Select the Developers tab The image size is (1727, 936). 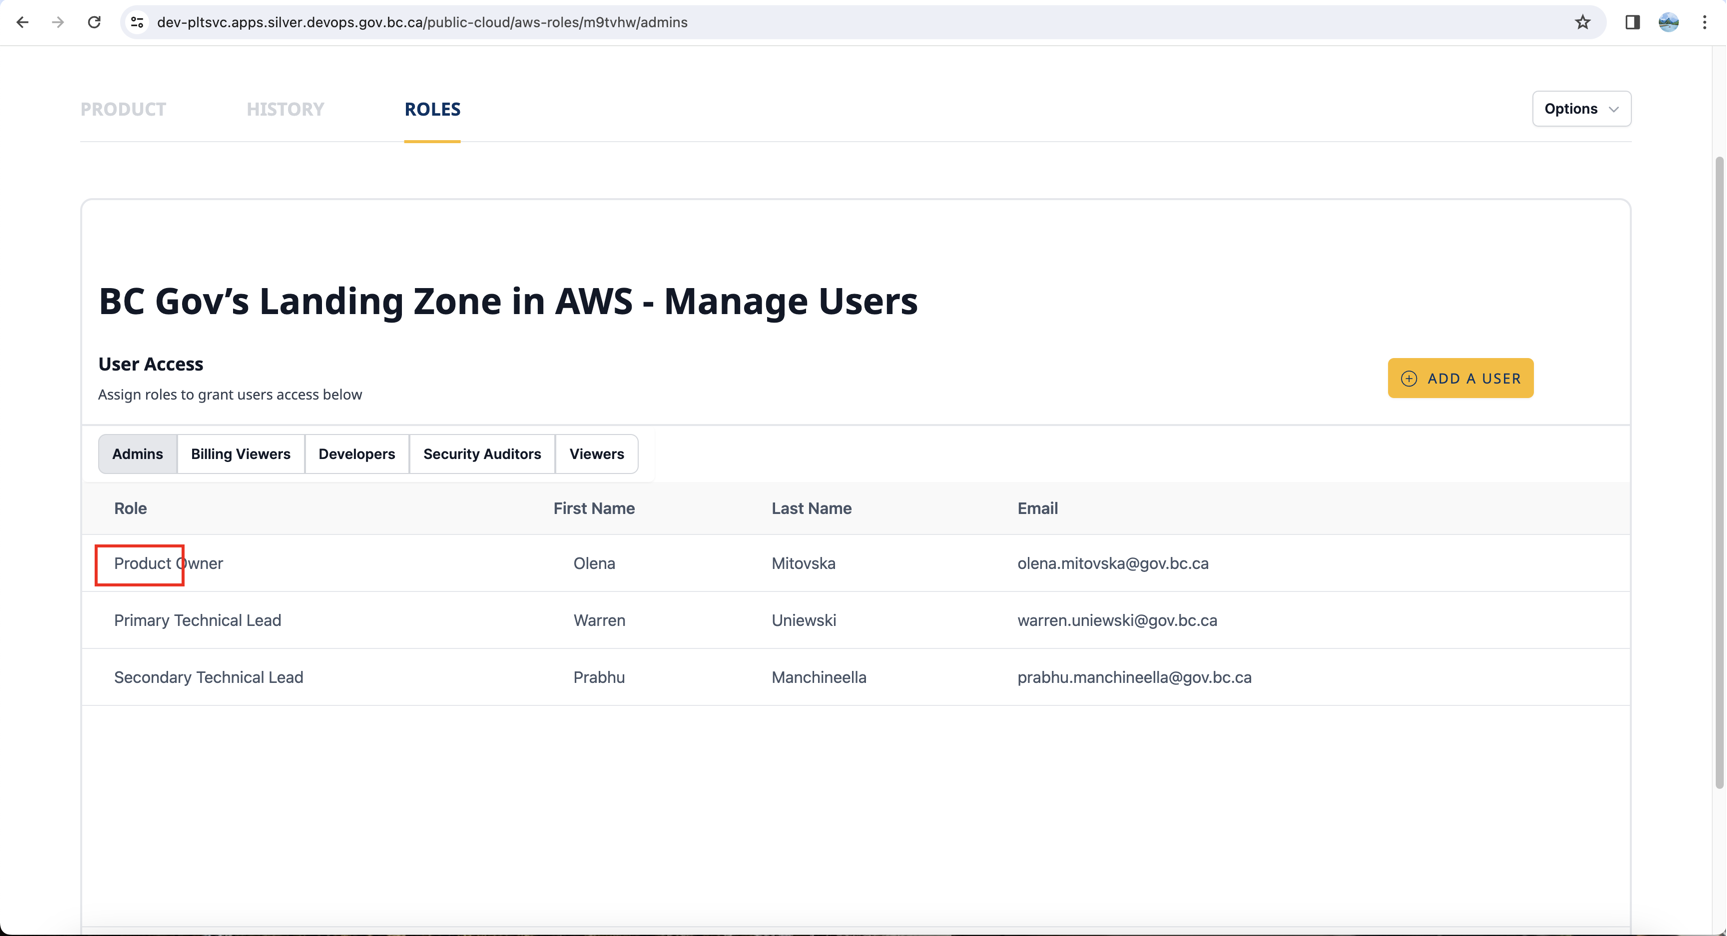[356, 454]
